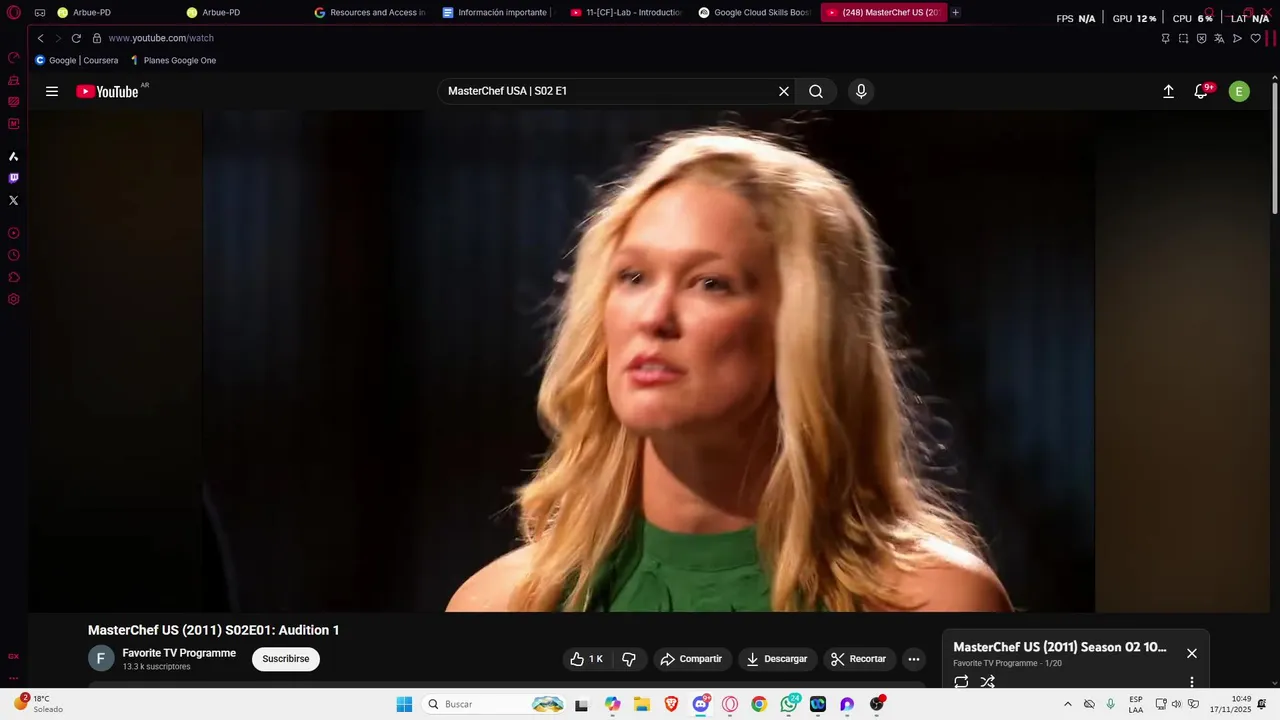Click the taskbar Buscar search box

495,704
